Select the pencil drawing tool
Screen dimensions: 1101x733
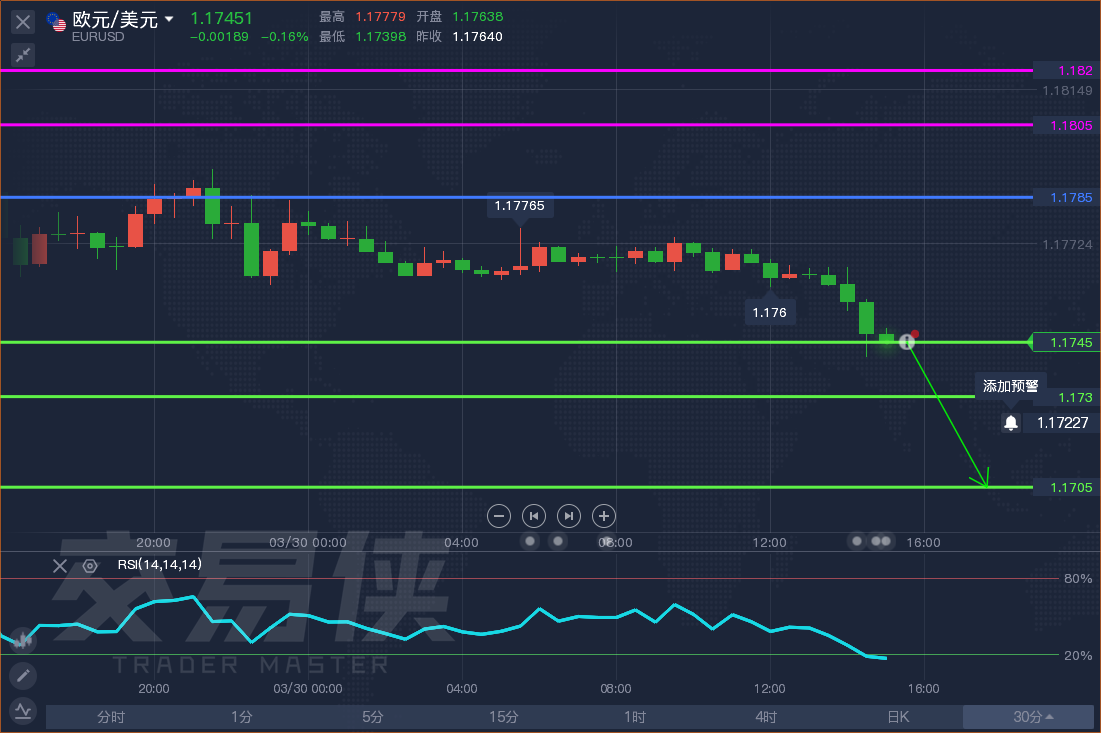[x=23, y=675]
